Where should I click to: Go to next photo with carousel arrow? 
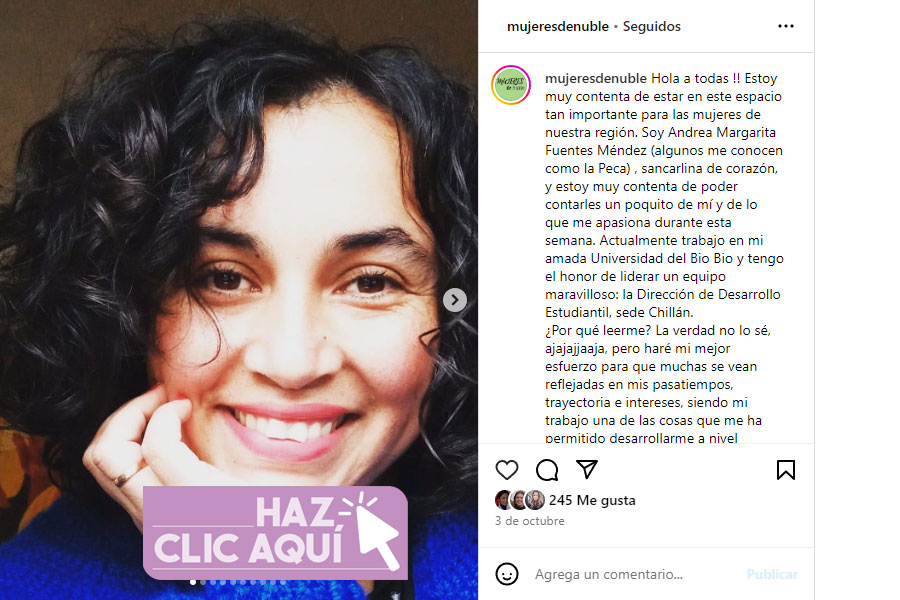pyautogui.click(x=455, y=300)
